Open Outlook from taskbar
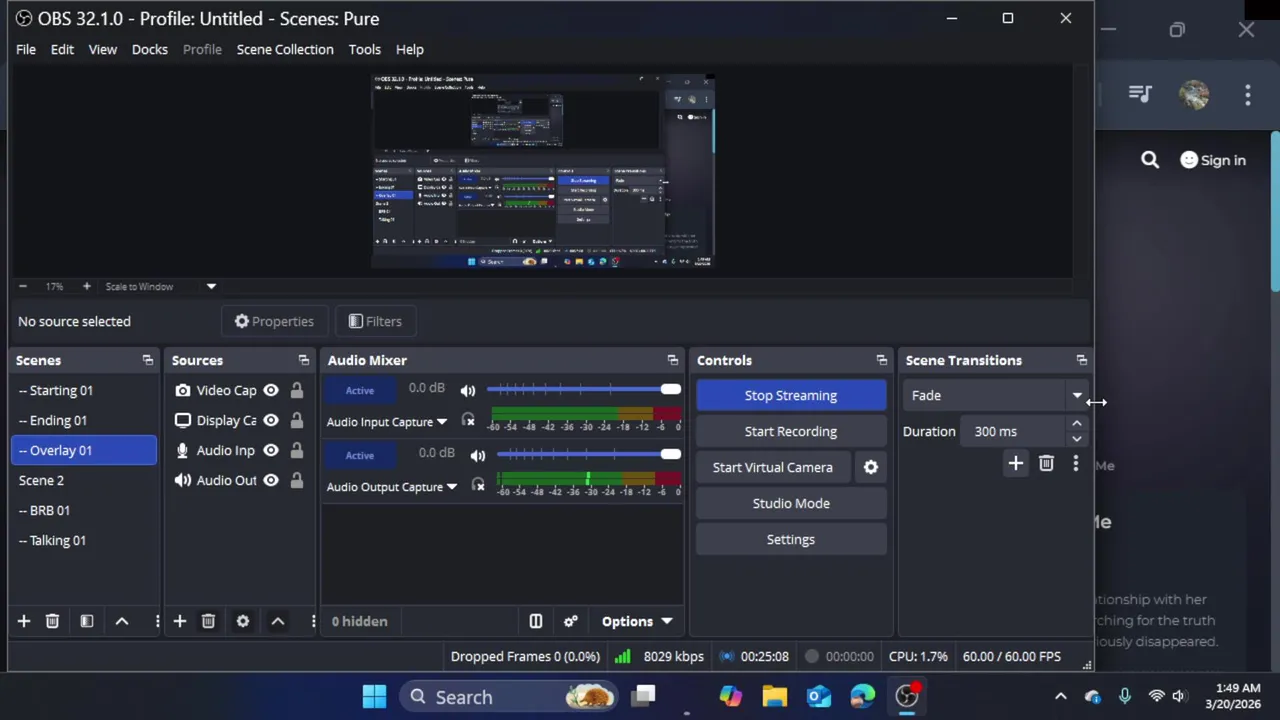Viewport: 1280px width, 720px height. coord(819,696)
